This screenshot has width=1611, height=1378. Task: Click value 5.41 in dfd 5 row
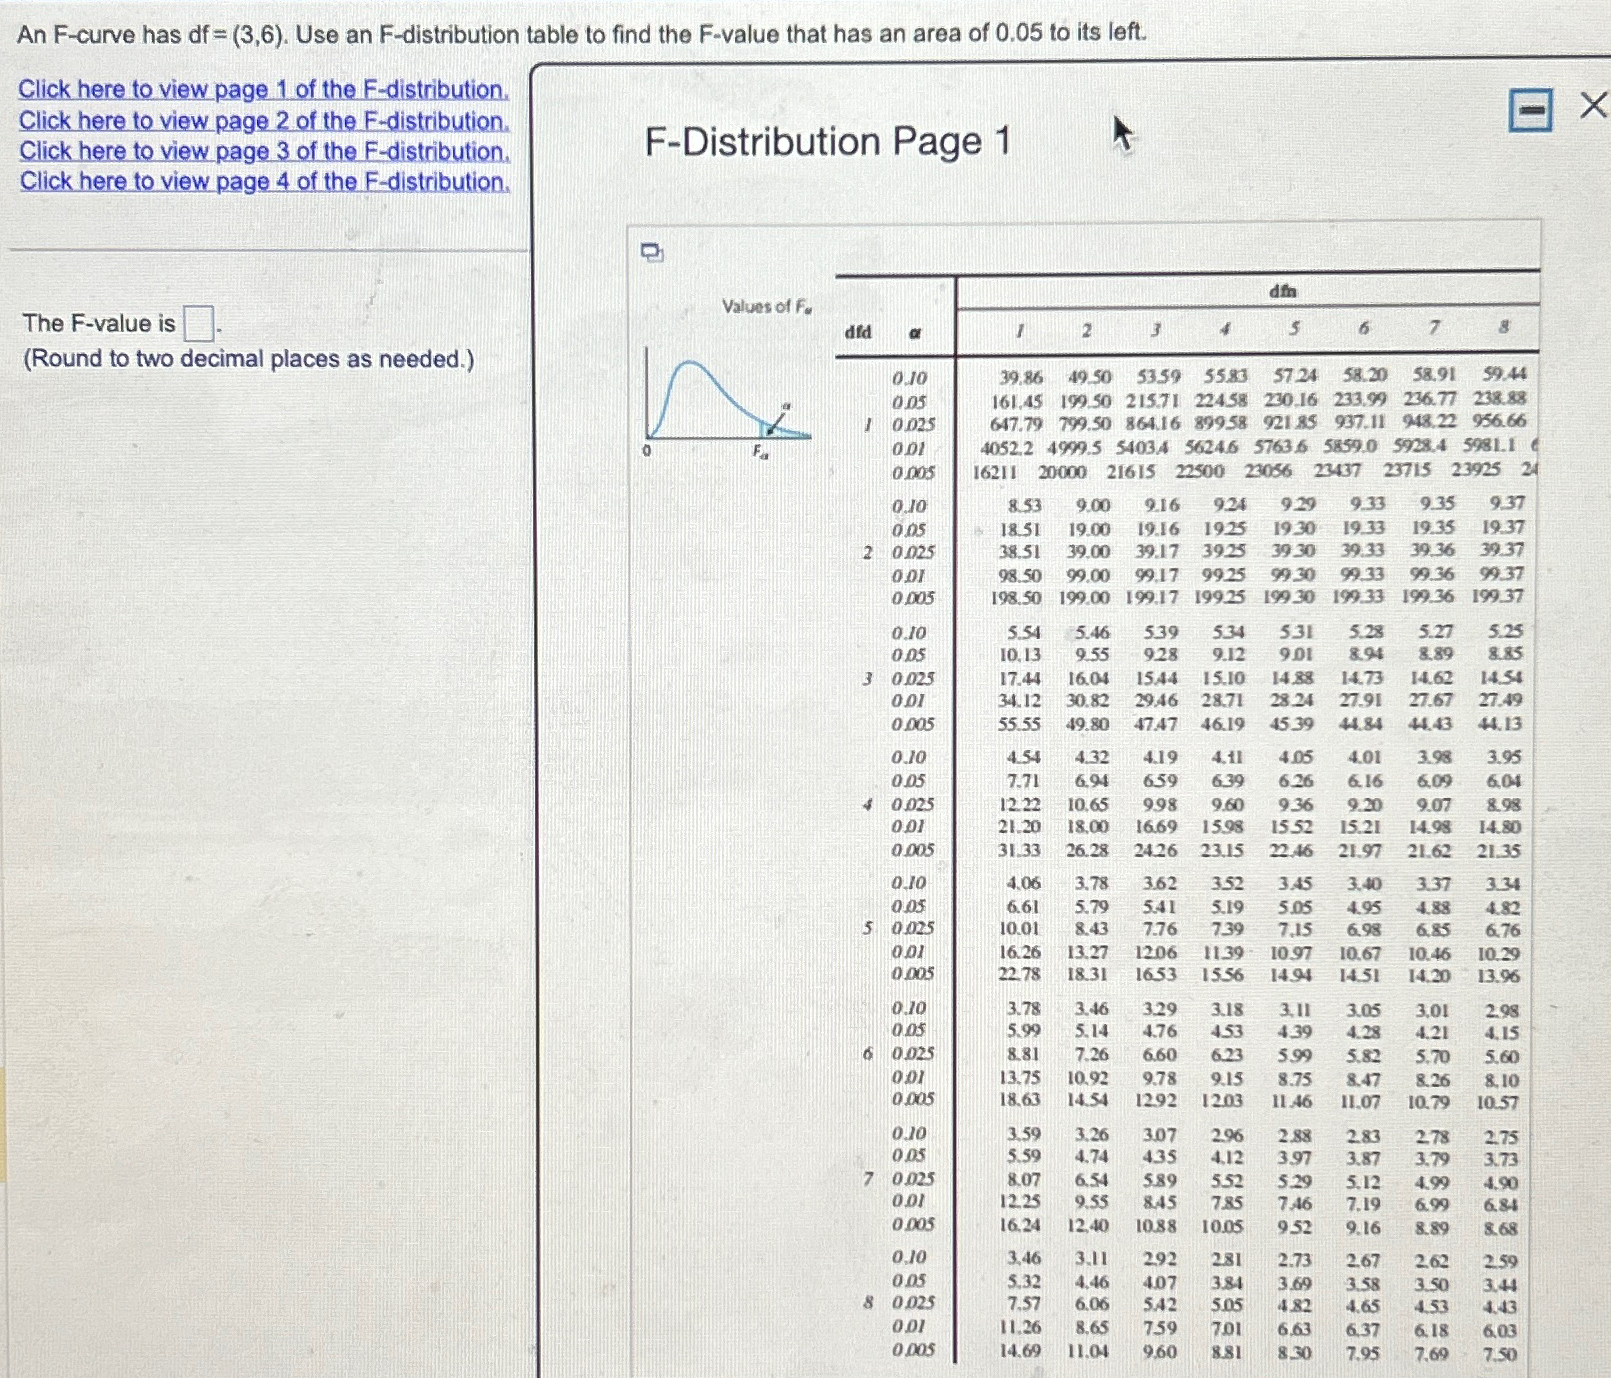tap(1158, 907)
